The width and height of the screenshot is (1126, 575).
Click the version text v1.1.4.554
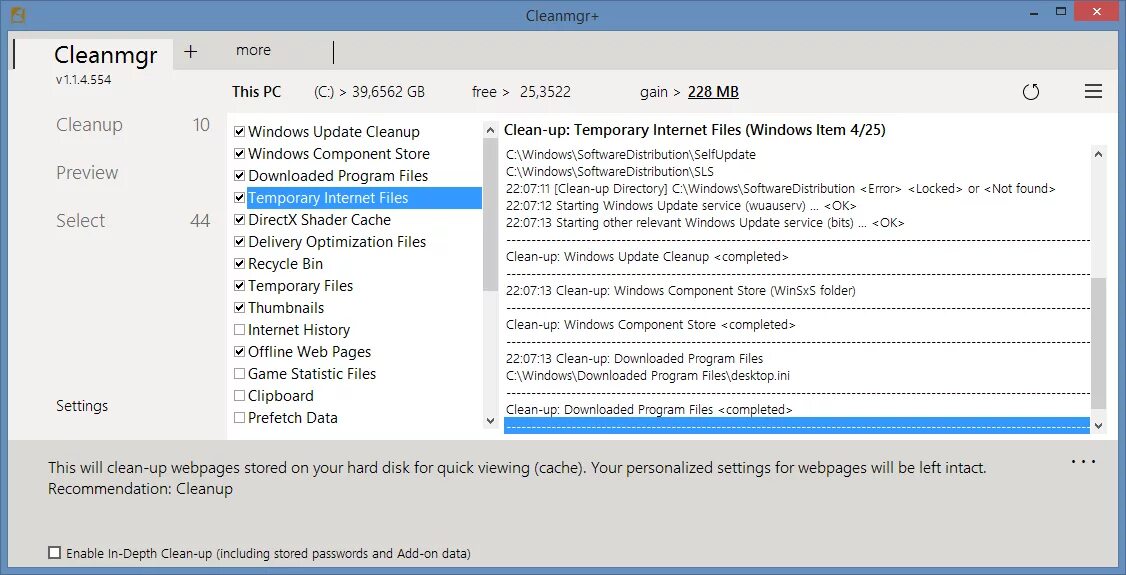(83, 80)
